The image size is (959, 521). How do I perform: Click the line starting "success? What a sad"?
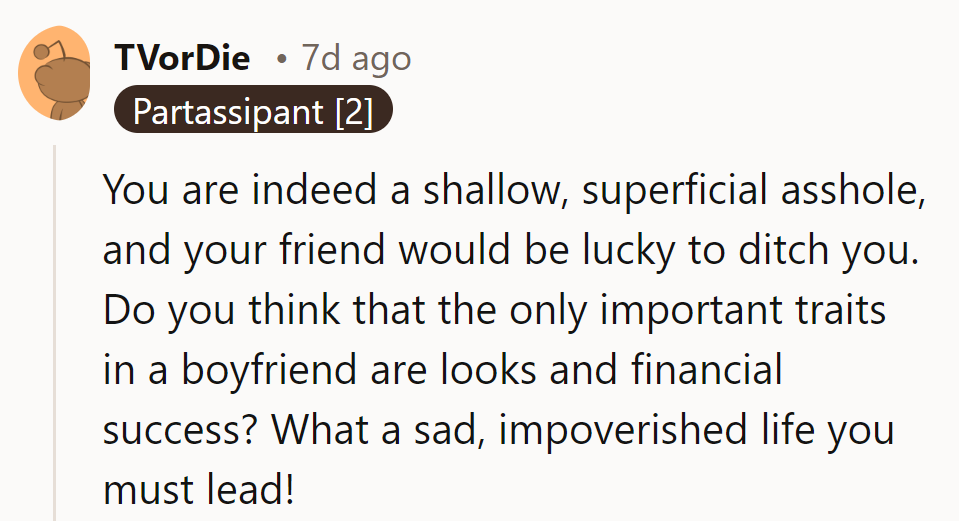pos(498,430)
